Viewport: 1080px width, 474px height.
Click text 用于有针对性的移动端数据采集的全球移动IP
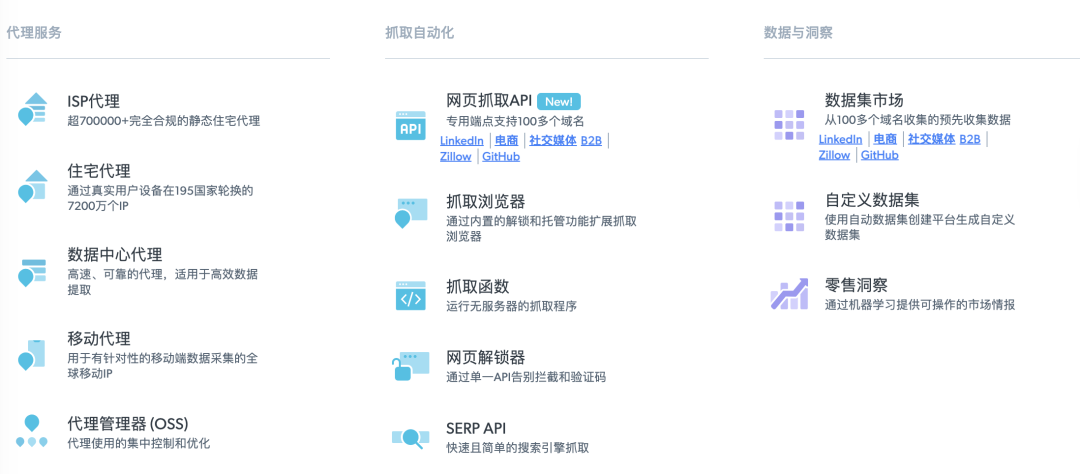tap(163, 367)
